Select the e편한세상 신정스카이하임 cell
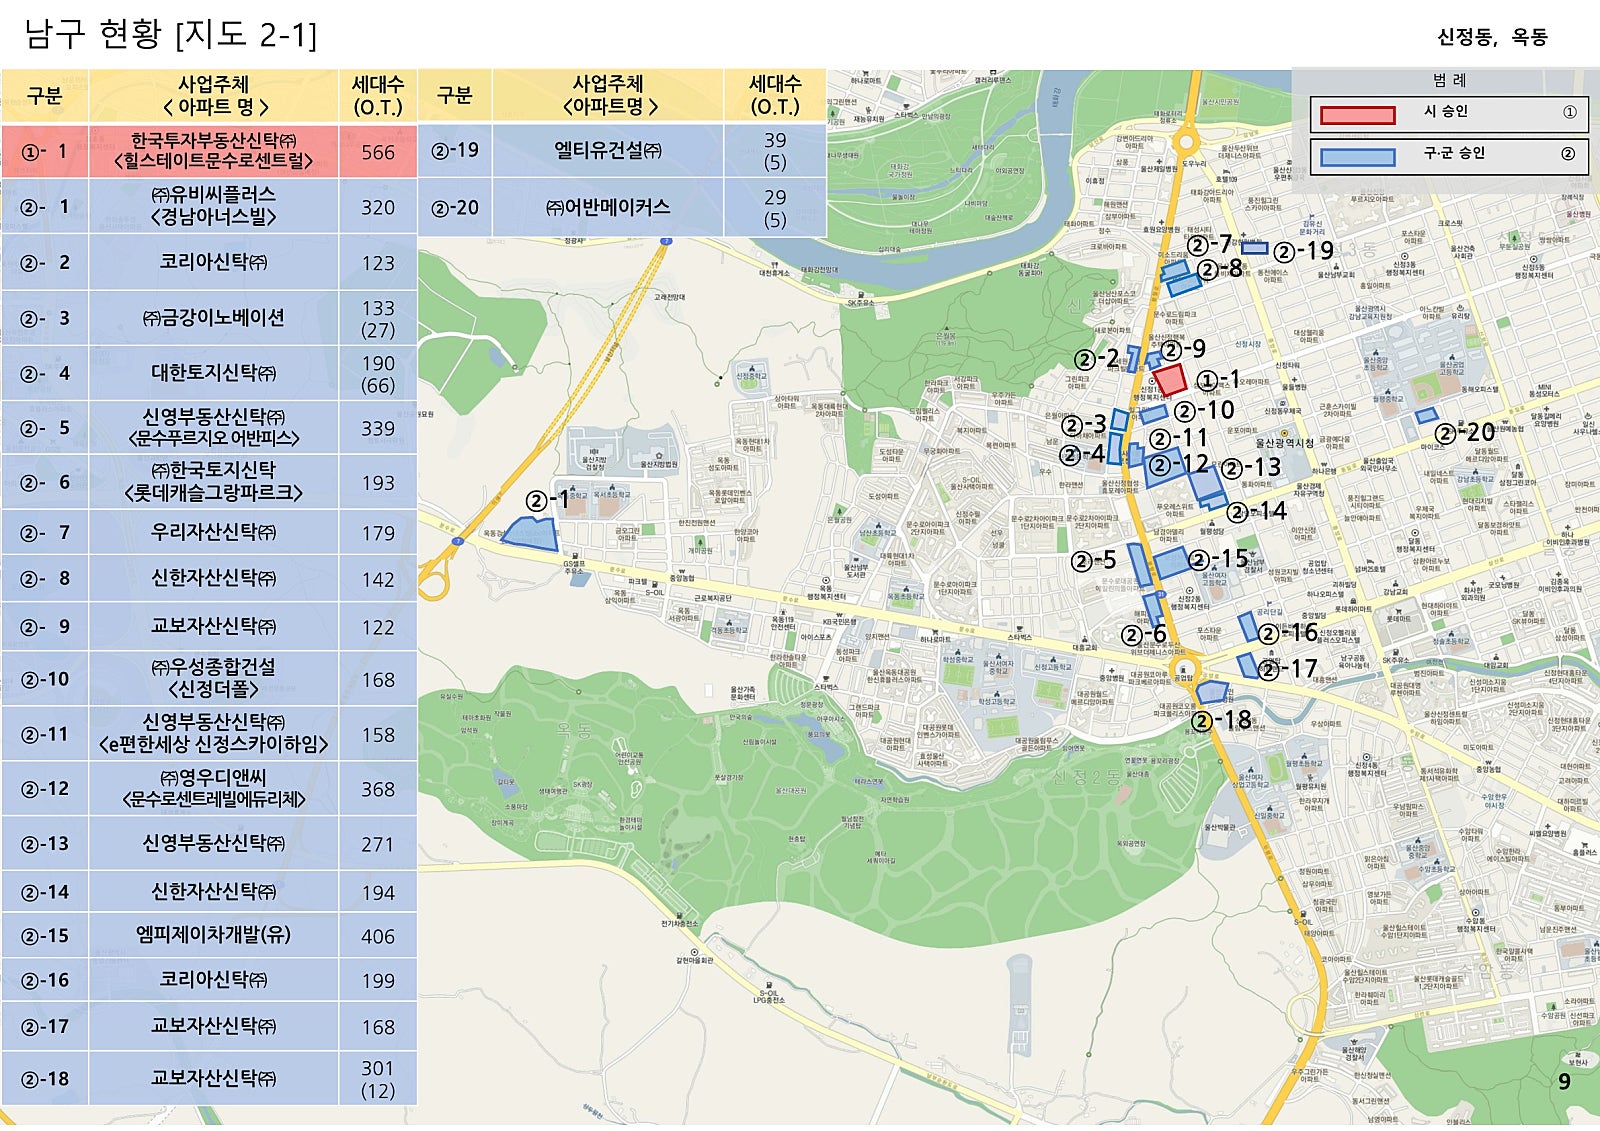The height and width of the screenshot is (1131, 1600). click(214, 734)
